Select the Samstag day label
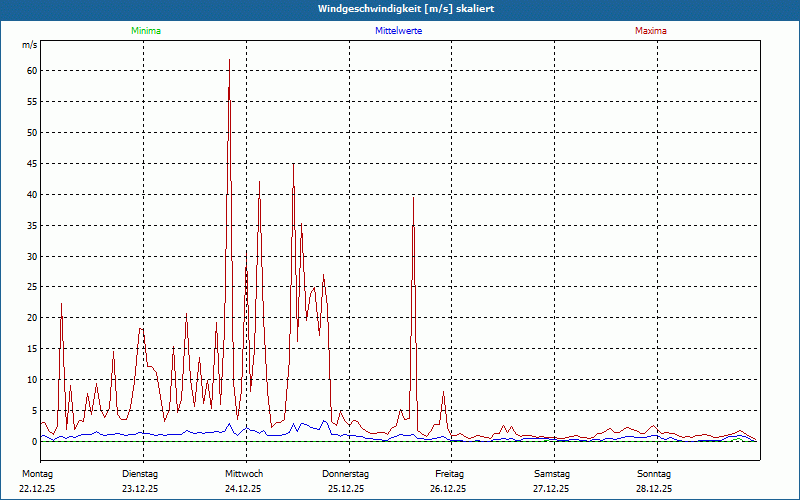 (x=552, y=473)
